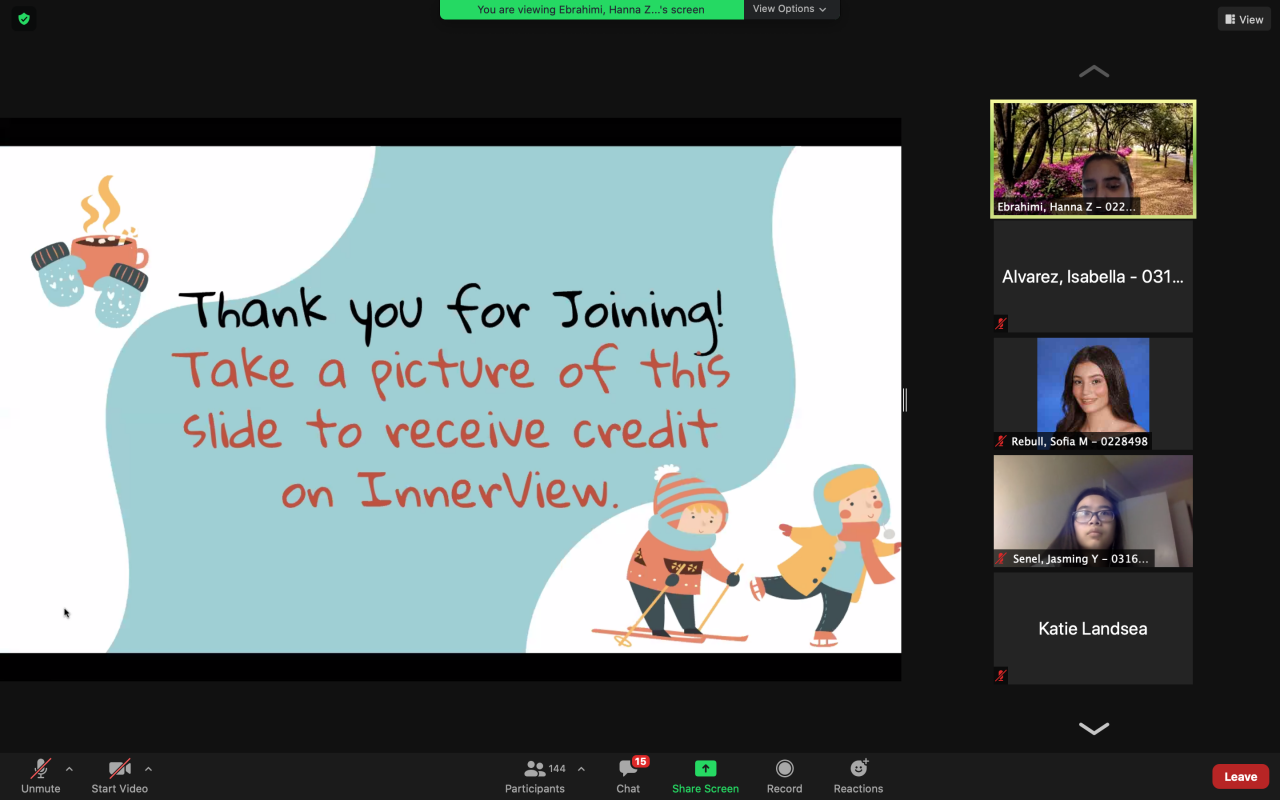The height and width of the screenshot is (800, 1280).
Task: Click the green Share Screen button
Action: coord(705,775)
